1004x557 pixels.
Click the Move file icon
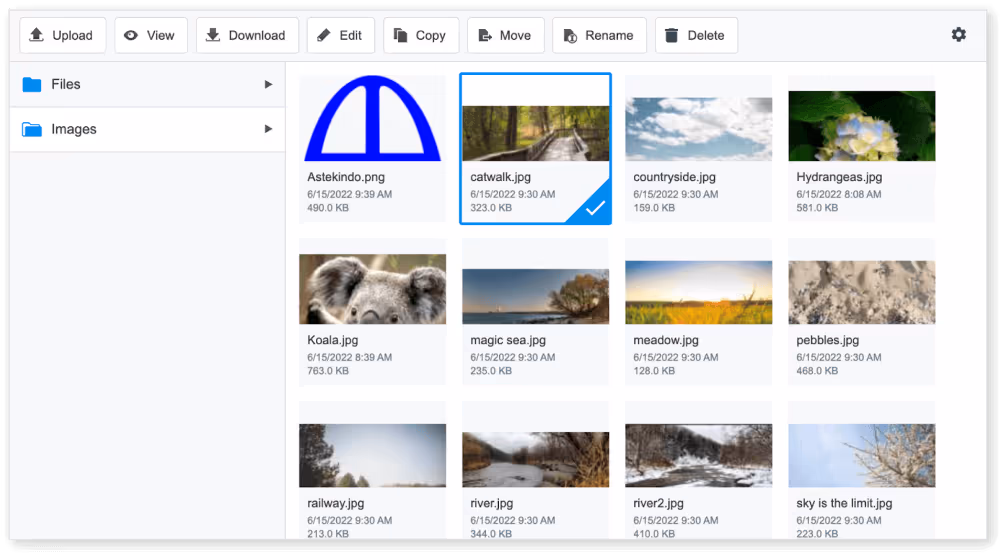click(484, 35)
